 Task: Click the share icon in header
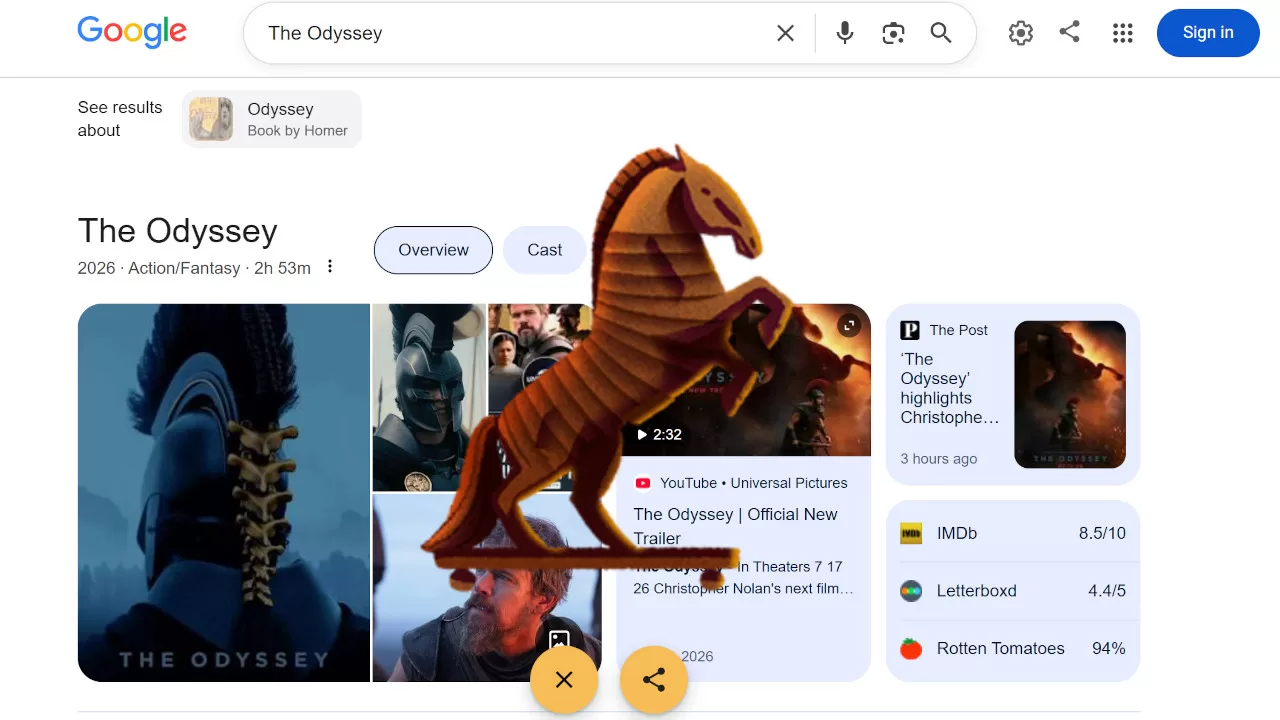(x=1070, y=32)
